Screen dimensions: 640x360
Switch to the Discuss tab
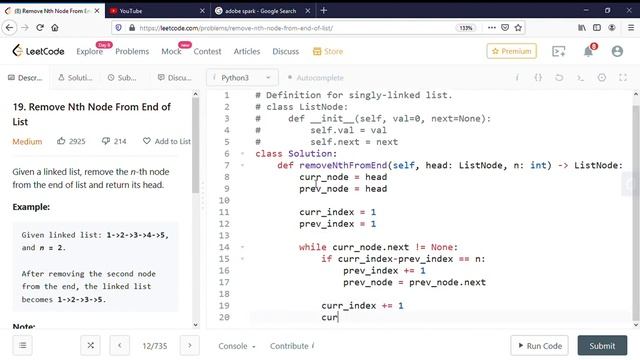click(x=175, y=77)
